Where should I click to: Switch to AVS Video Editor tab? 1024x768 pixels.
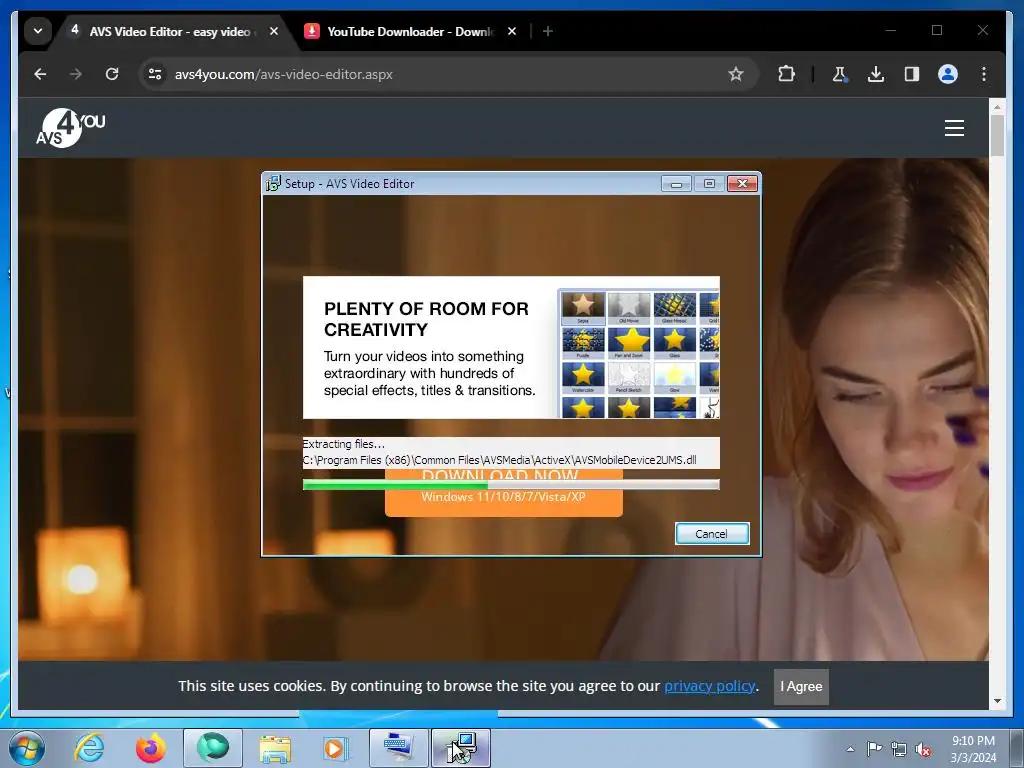click(x=174, y=31)
